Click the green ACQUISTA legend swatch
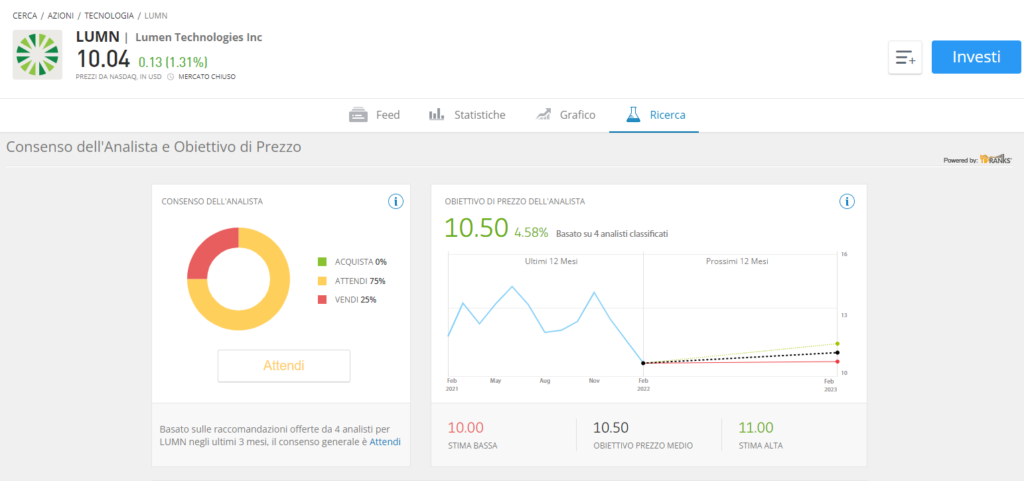 (322, 262)
